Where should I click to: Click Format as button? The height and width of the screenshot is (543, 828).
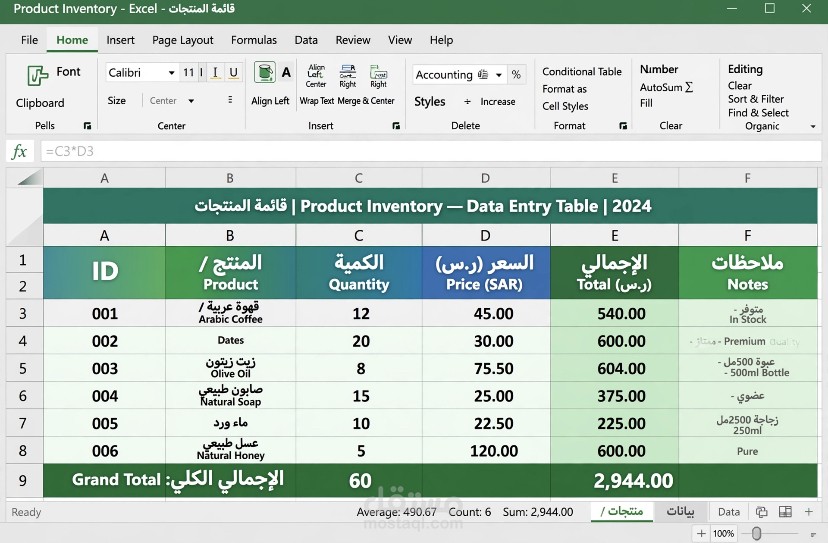point(564,89)
